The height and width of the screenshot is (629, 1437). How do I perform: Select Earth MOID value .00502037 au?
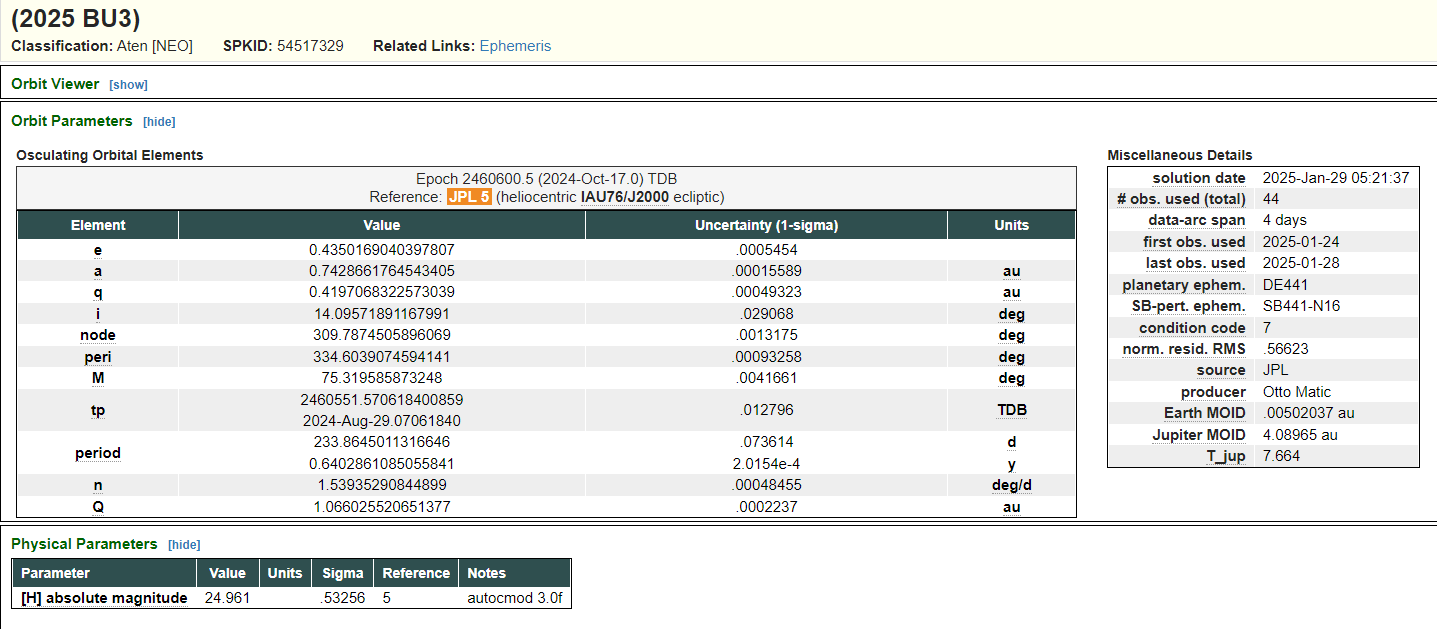(x=1309, y=413)
